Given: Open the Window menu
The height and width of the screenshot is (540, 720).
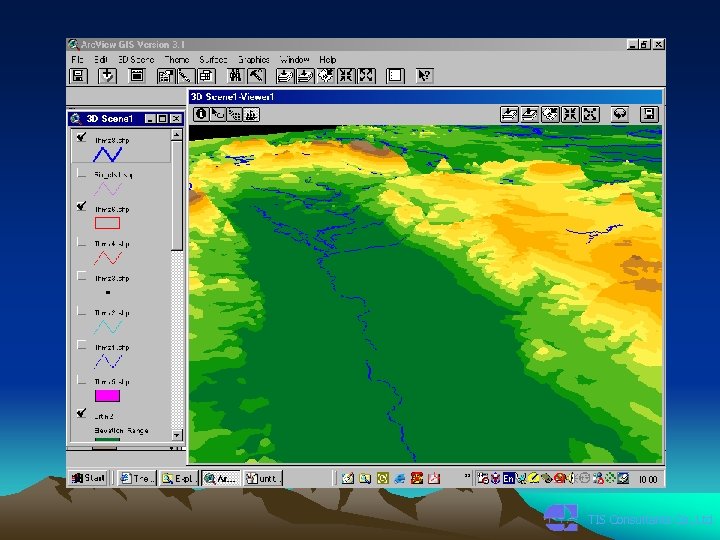Looking at the screenshot, I should 294,60.
